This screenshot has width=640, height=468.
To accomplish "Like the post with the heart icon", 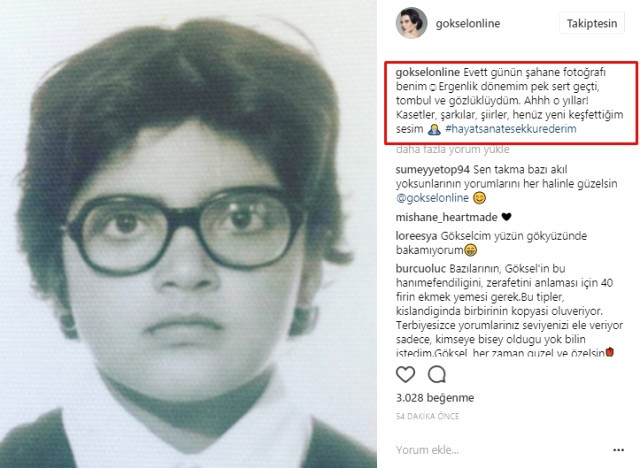I will tap(405, 374).
